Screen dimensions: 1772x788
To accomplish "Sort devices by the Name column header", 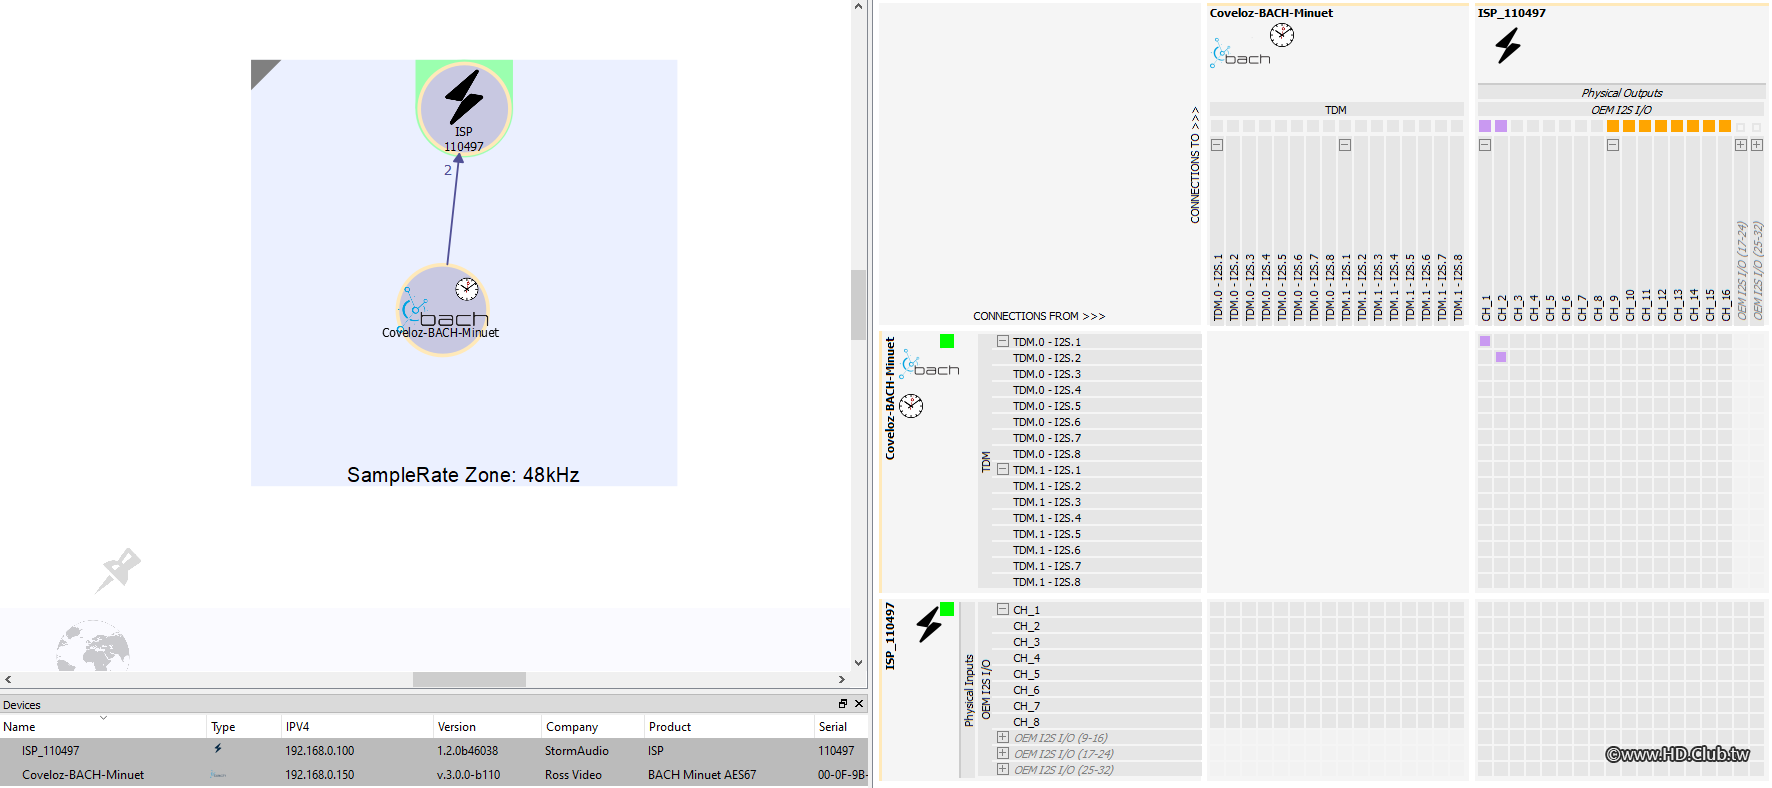I will pos(103,727).
